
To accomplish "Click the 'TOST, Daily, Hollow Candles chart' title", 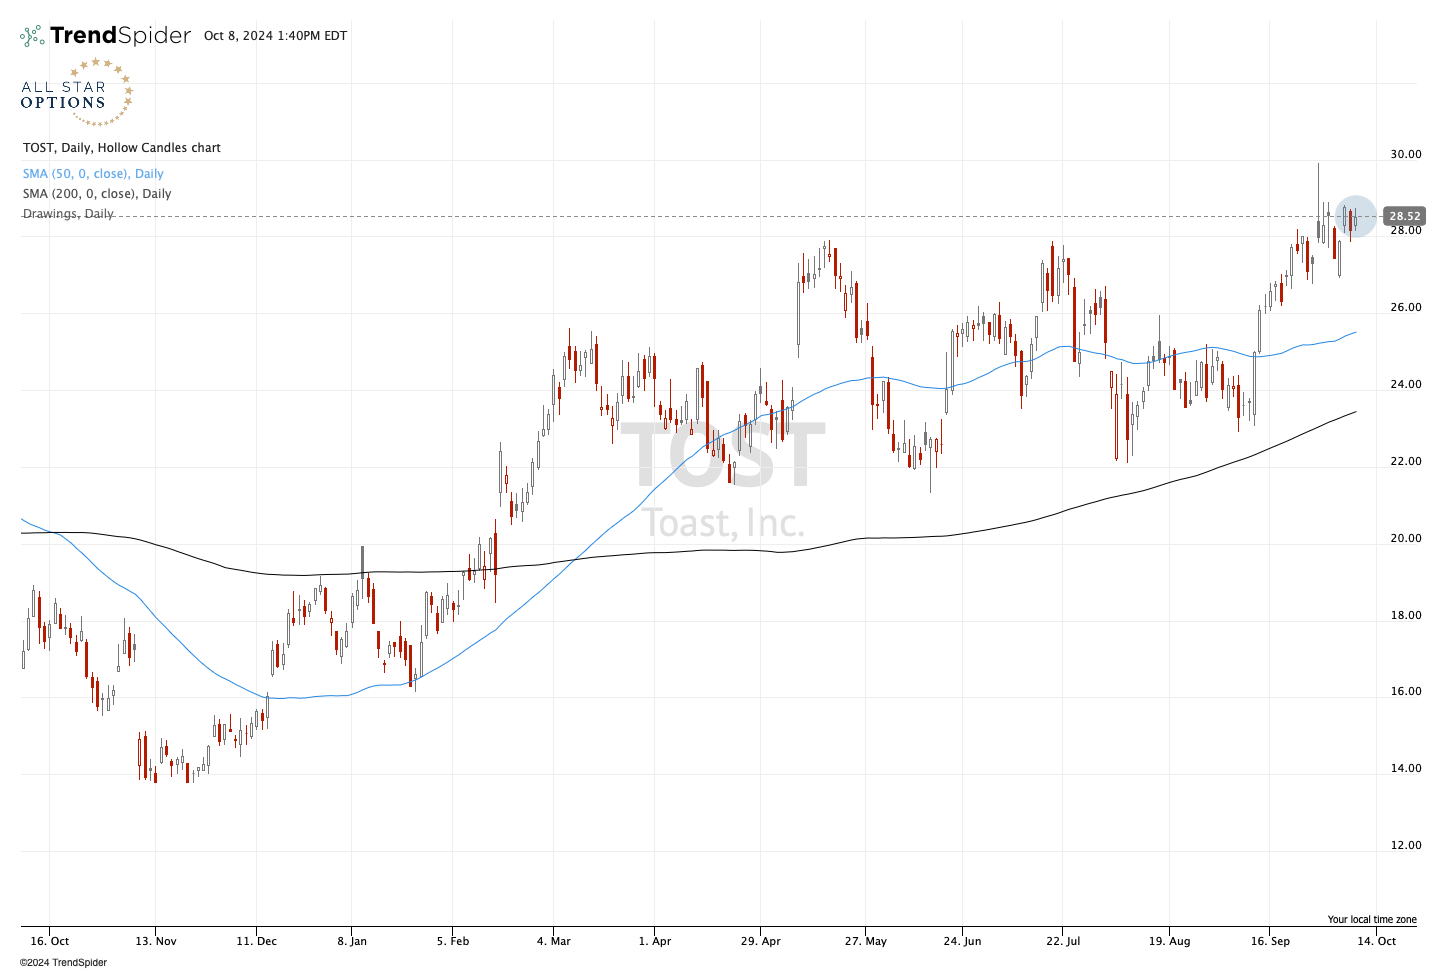I will (x=122, y=148).
